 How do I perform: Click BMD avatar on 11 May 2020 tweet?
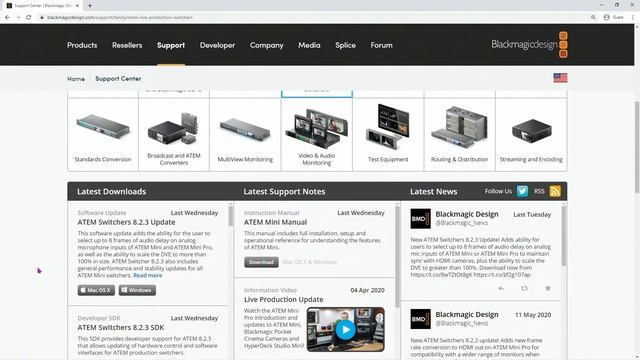click(420, 319)
